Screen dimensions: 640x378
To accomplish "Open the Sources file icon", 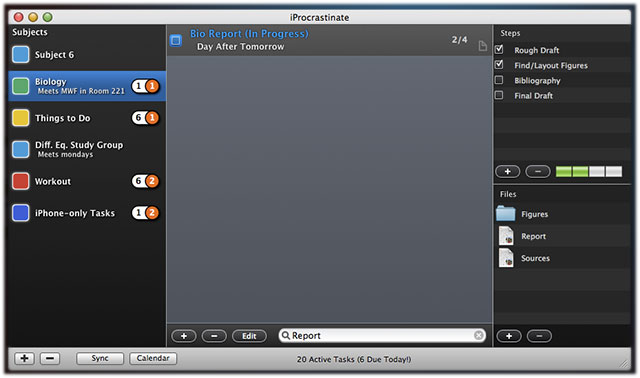I will click(x=506, y=258).
